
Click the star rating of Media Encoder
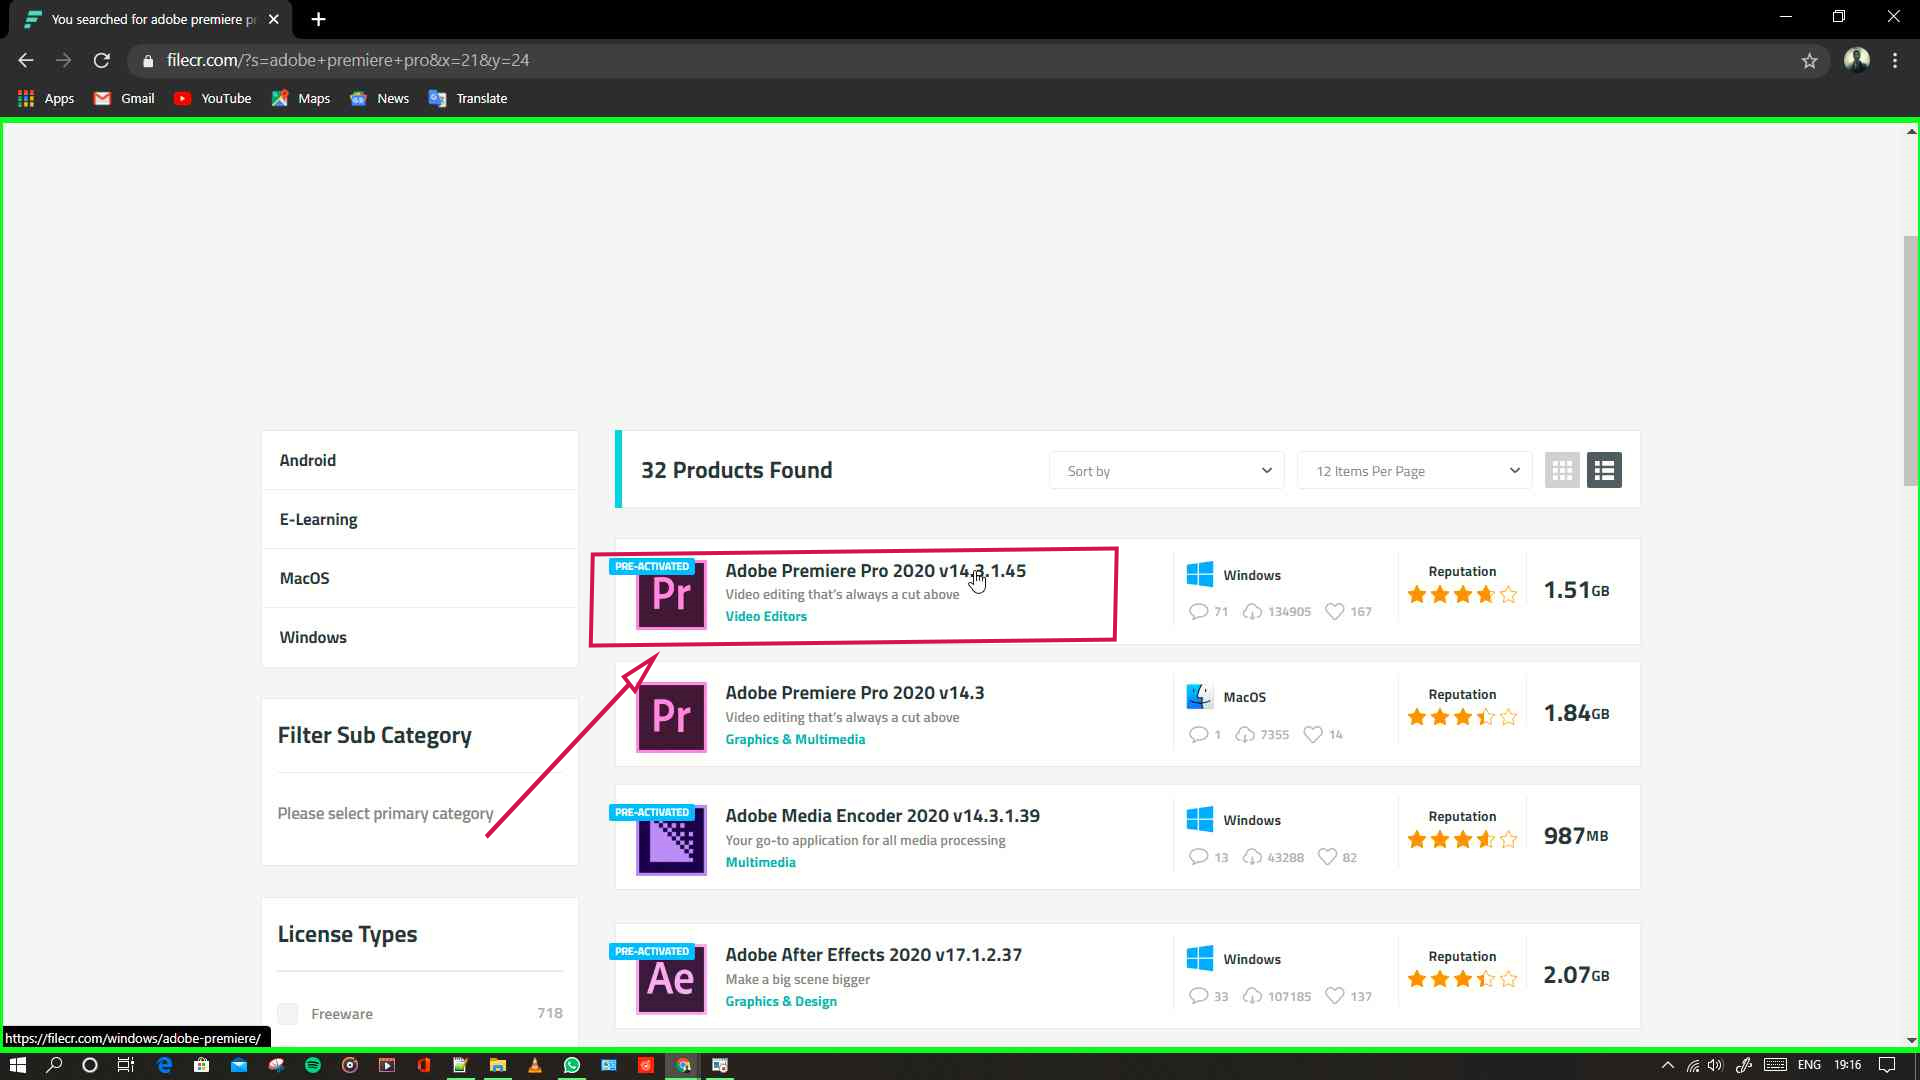1462,840
